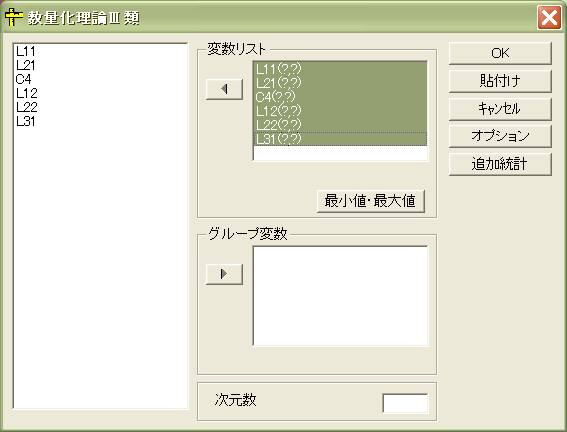Close the 数量化理論Ⅲ類 dialog

[x=549, y=17]
